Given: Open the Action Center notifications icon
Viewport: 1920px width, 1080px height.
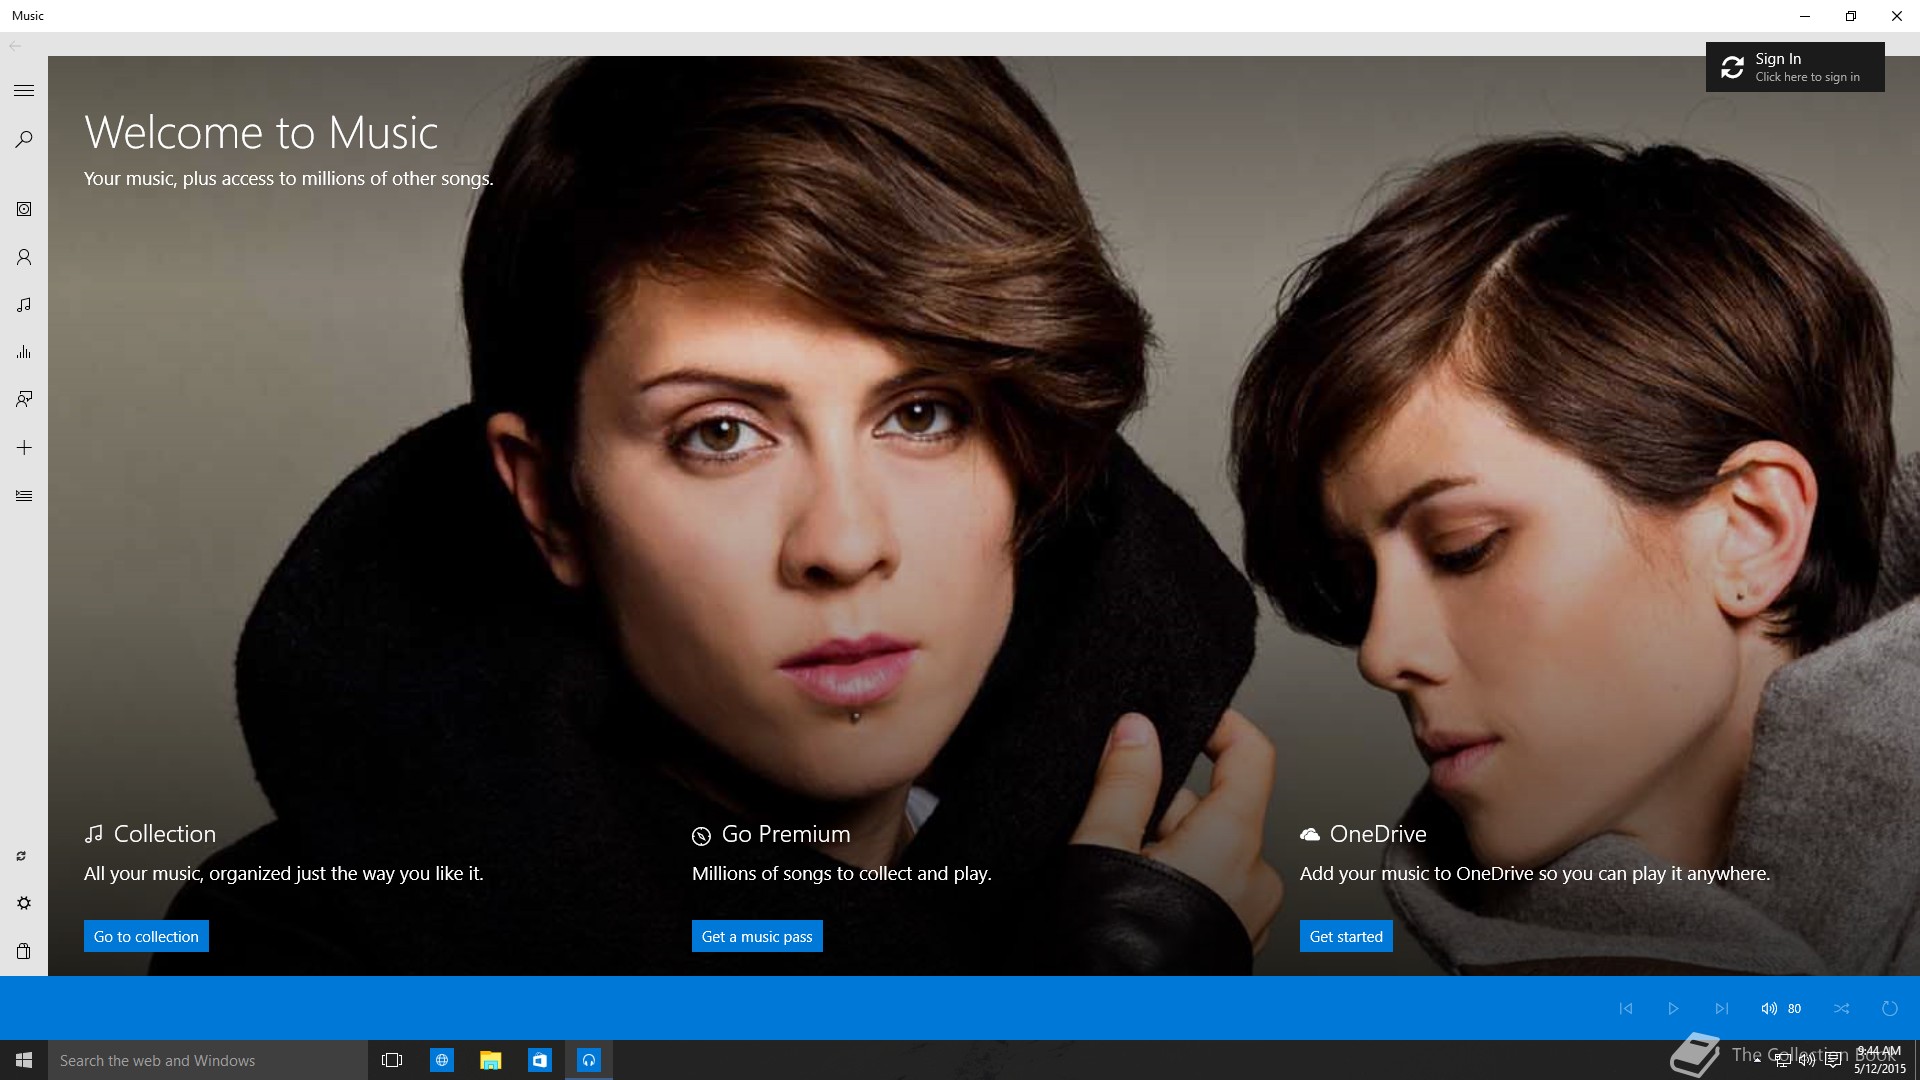Looking at the screenshot, I should [x=1833, y=1060].
